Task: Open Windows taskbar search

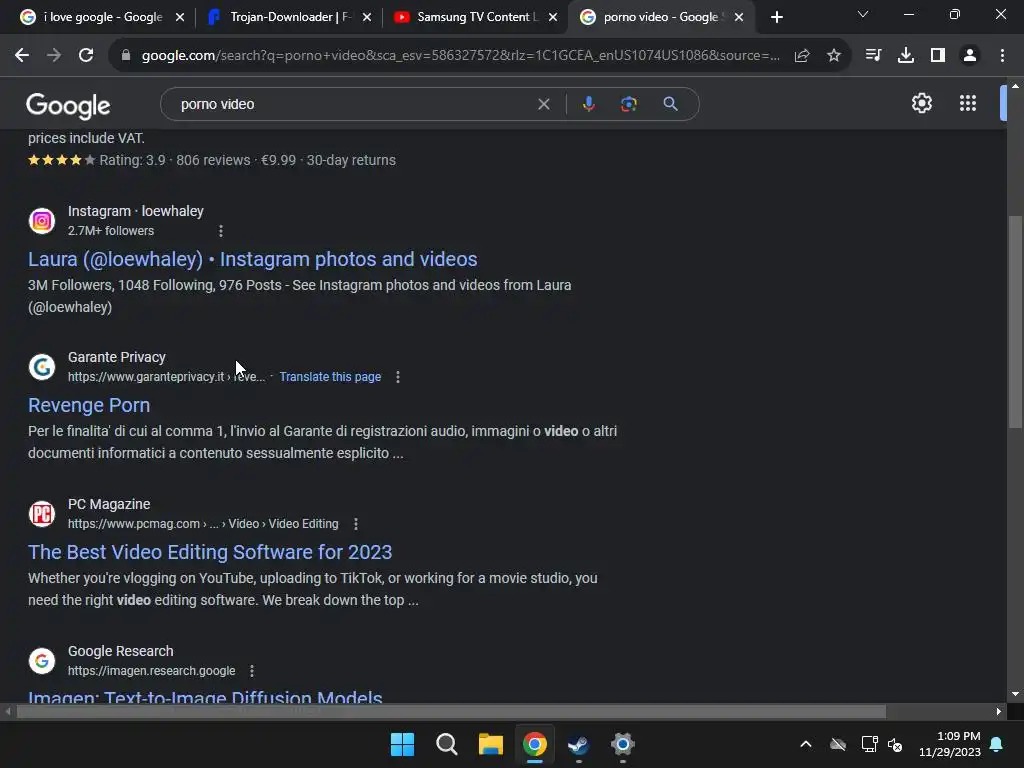Action: pos(447,744)
